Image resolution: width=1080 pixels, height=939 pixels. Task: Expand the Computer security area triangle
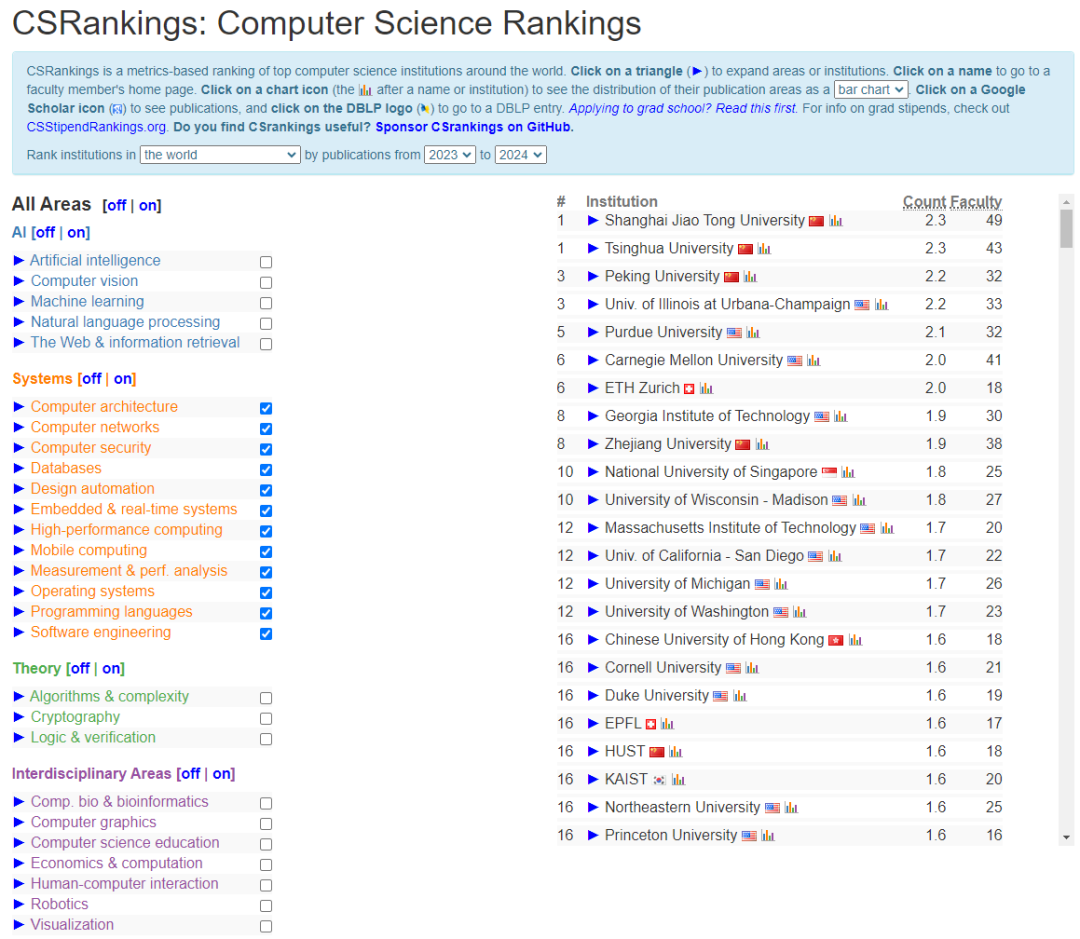click(x=19, y=448)
